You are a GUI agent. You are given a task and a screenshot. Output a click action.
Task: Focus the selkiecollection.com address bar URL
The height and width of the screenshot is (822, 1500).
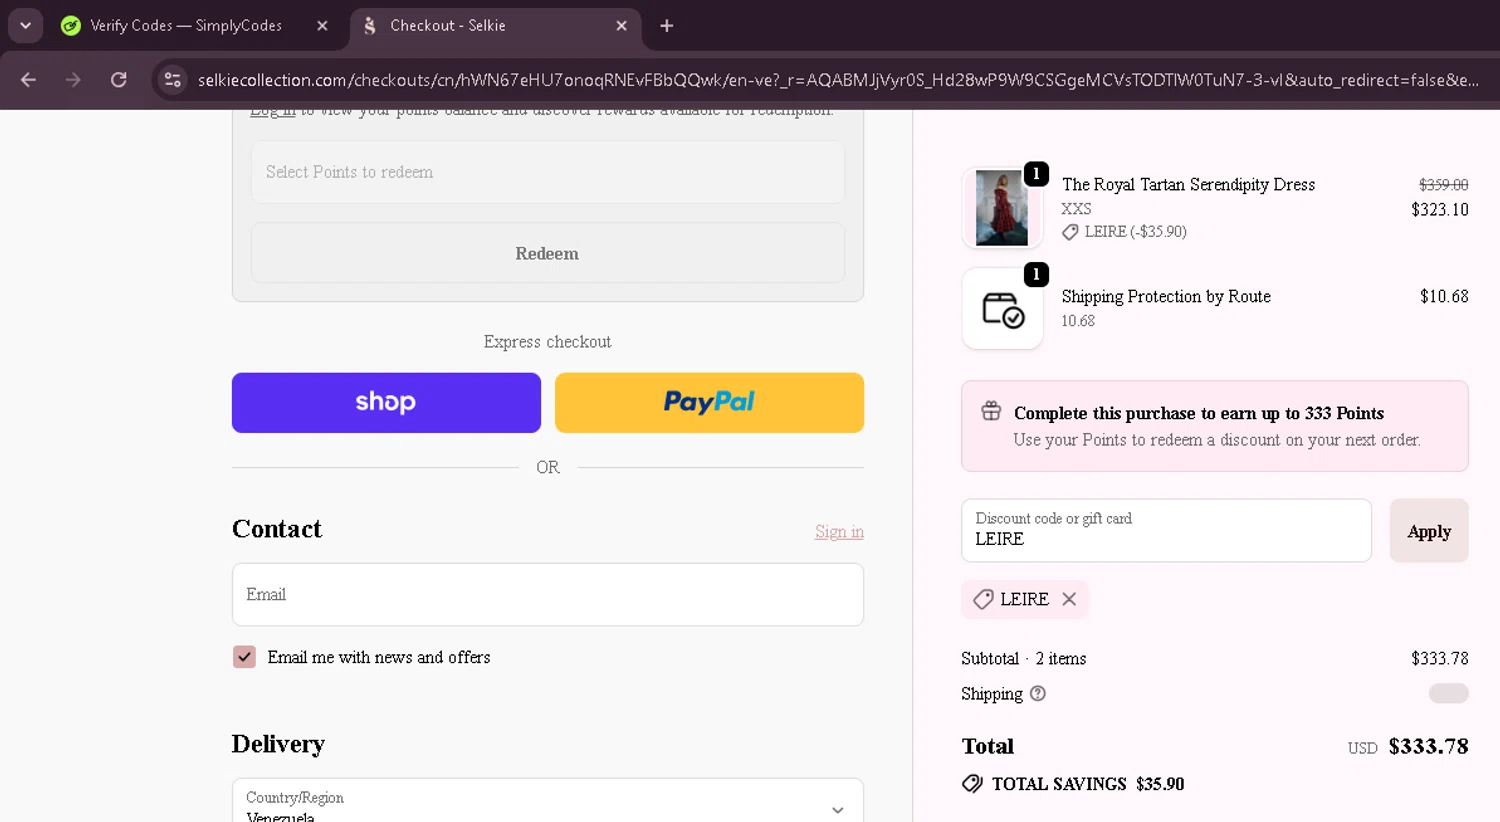point(838,80)
